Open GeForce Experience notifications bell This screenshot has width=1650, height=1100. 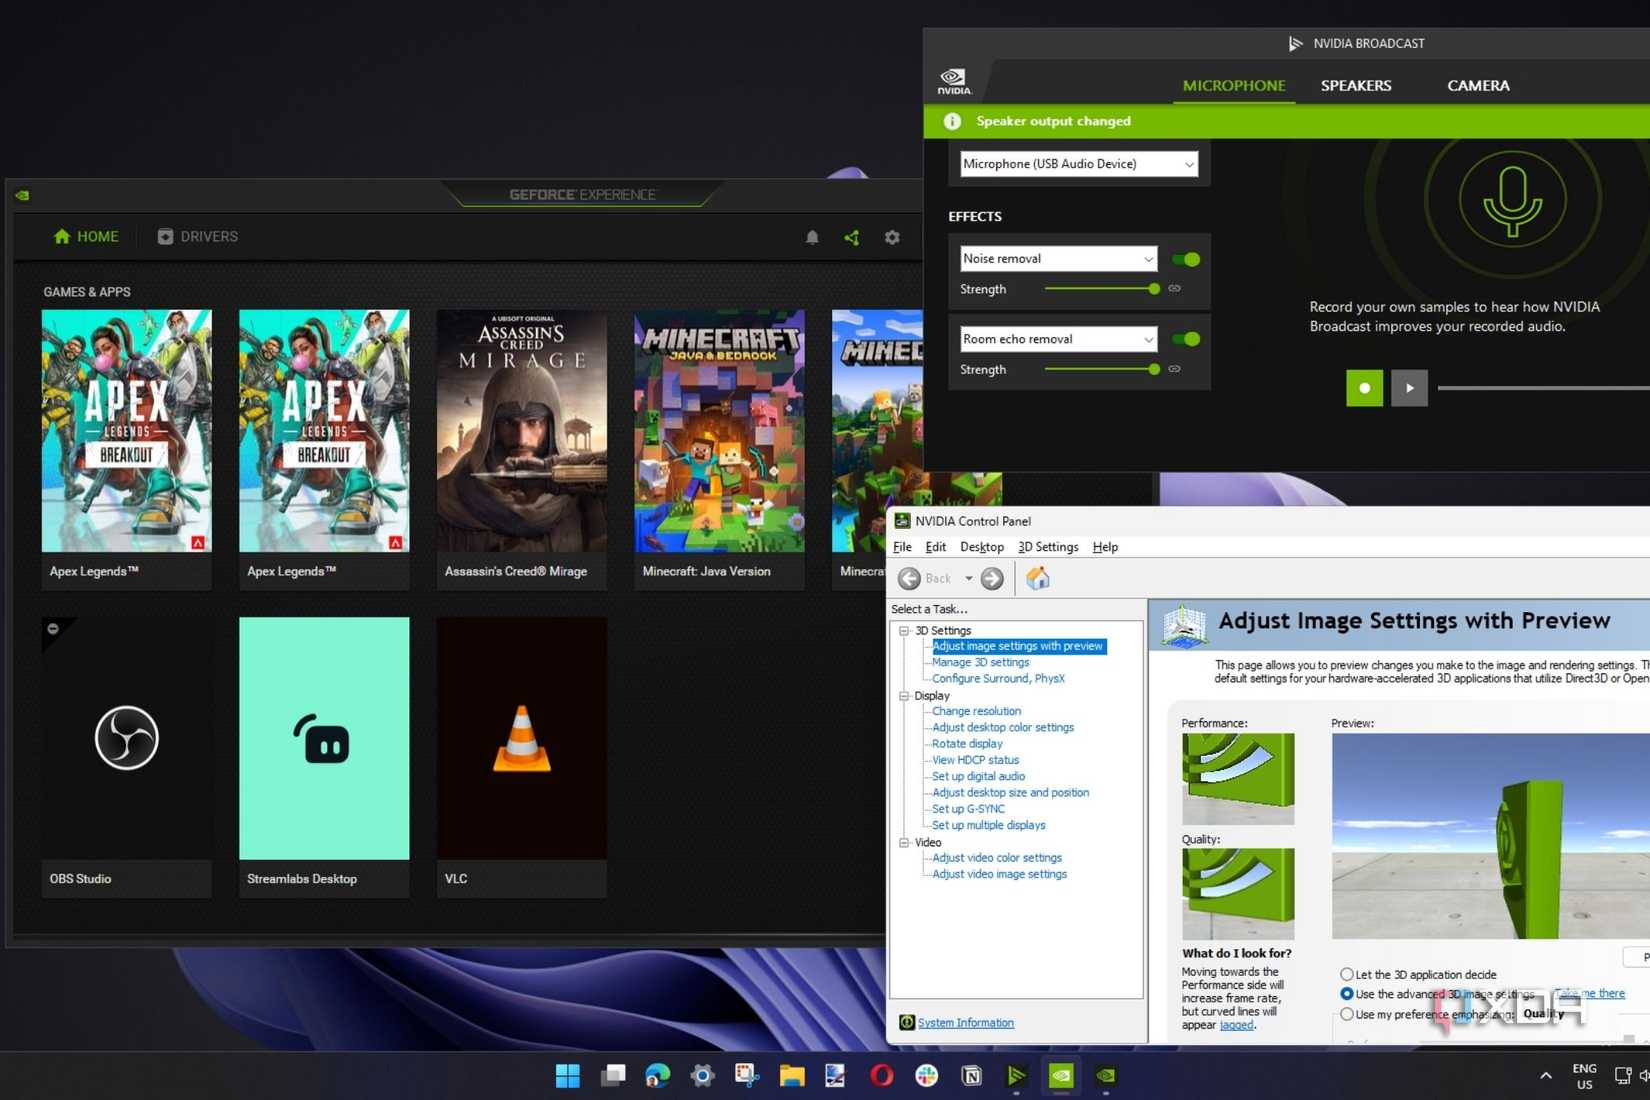[x=812, y=237]
